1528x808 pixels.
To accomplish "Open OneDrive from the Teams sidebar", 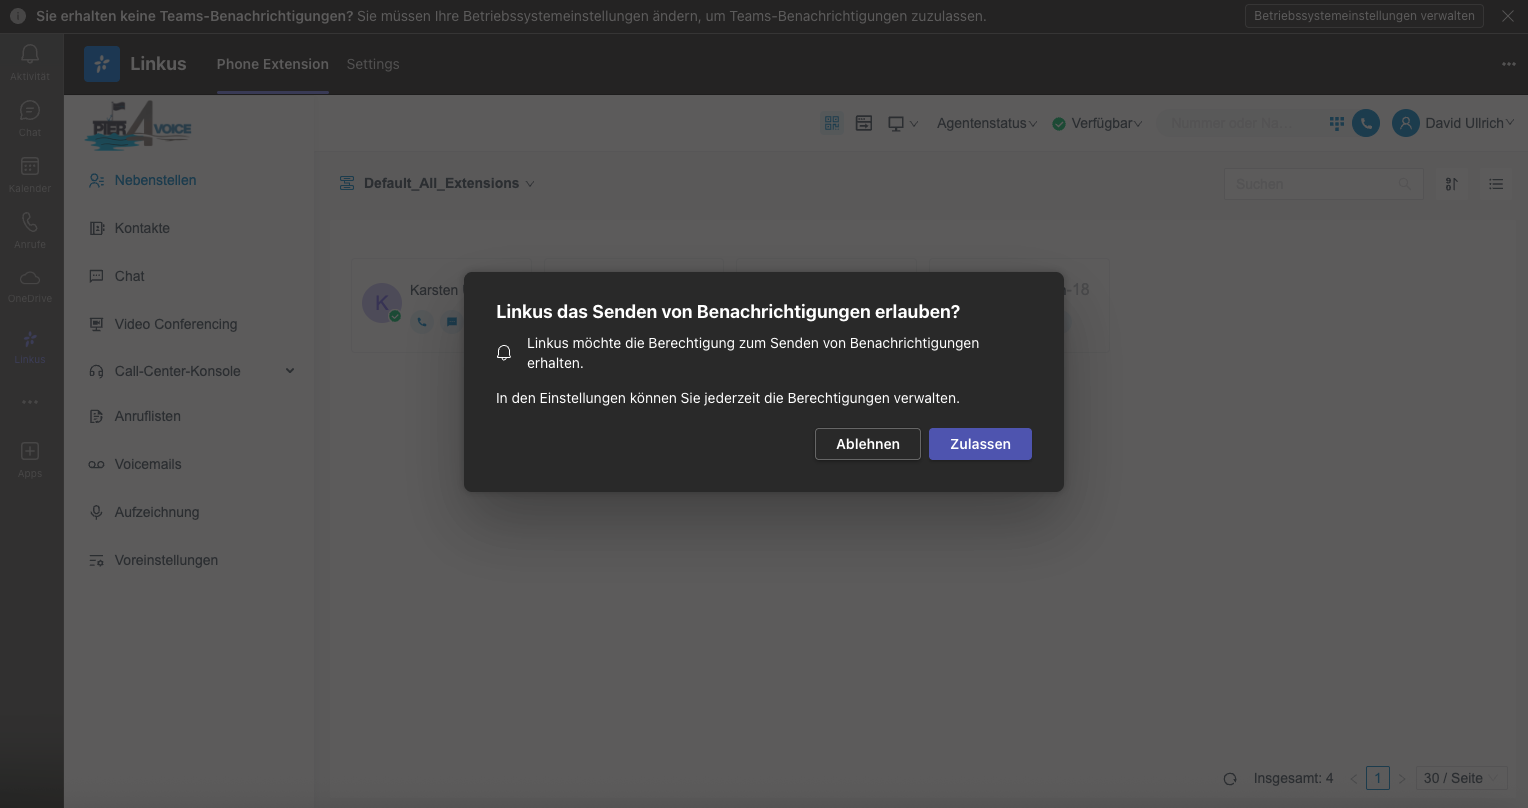I will (x=30, y=284).
